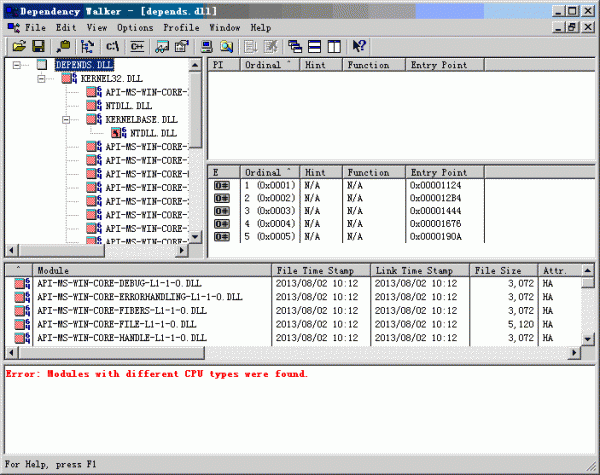Screen dimensions: 600x475
Task: Sort by File Time Stamp column
Action: click(321, 271)
